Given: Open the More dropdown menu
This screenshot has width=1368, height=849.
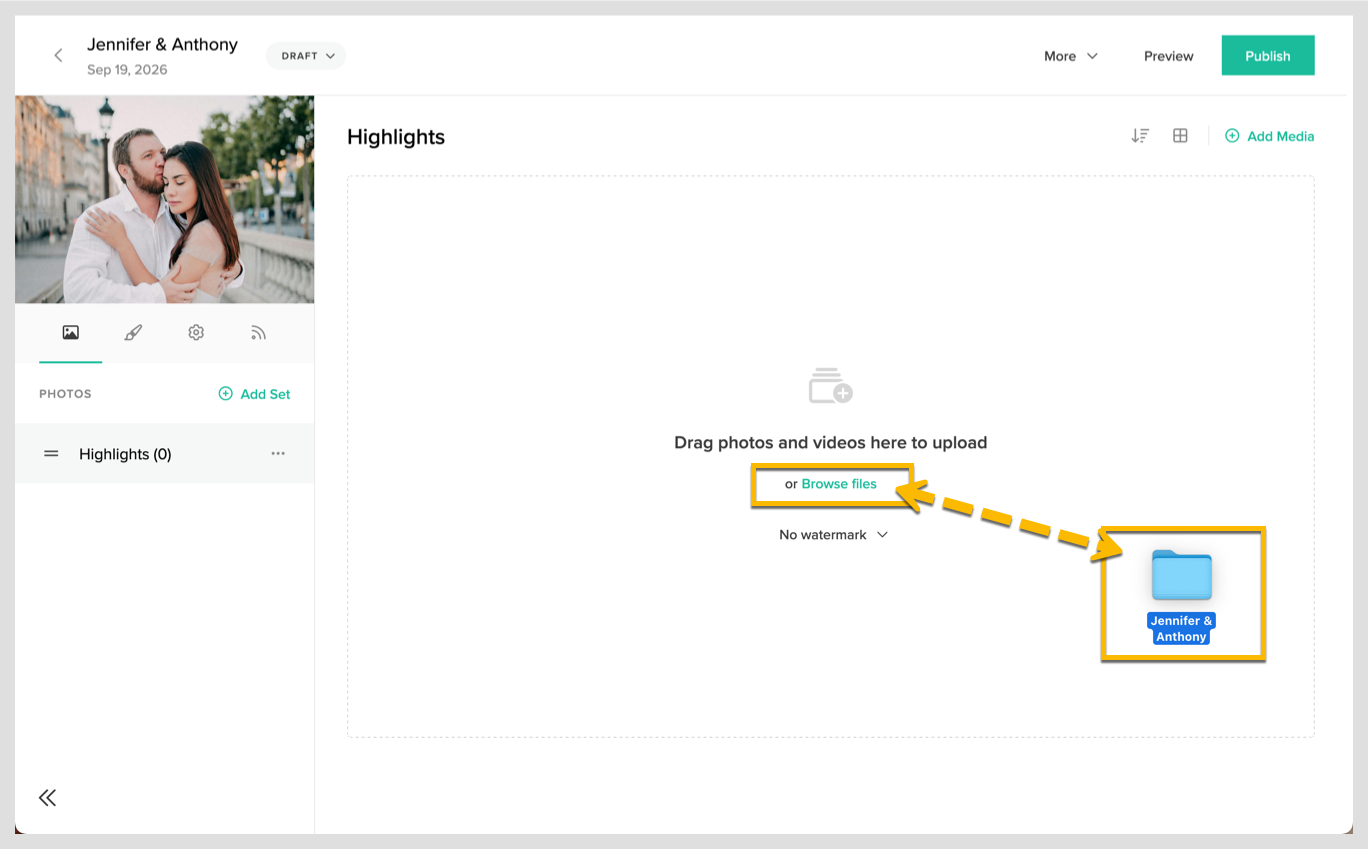Looking at the screenshot, I should point(1071,56).
